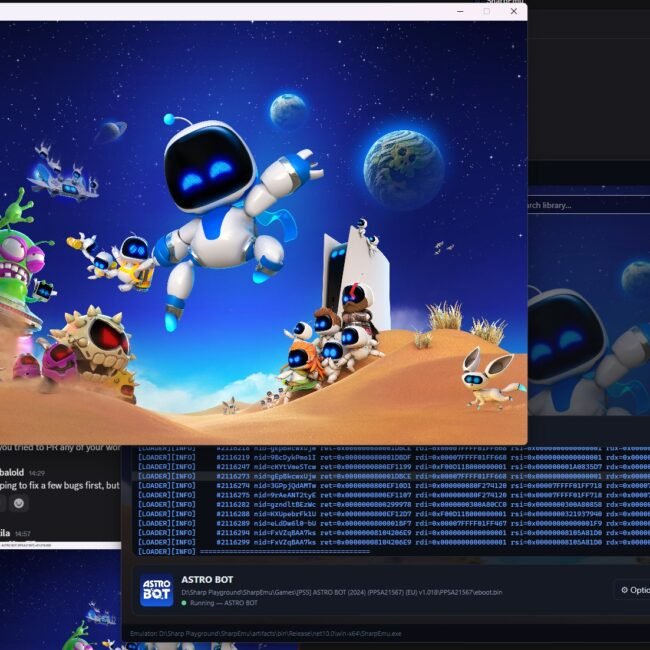Click the username balold in chat
The width and height of the screenshot is (650, 650).
(12, 472)
